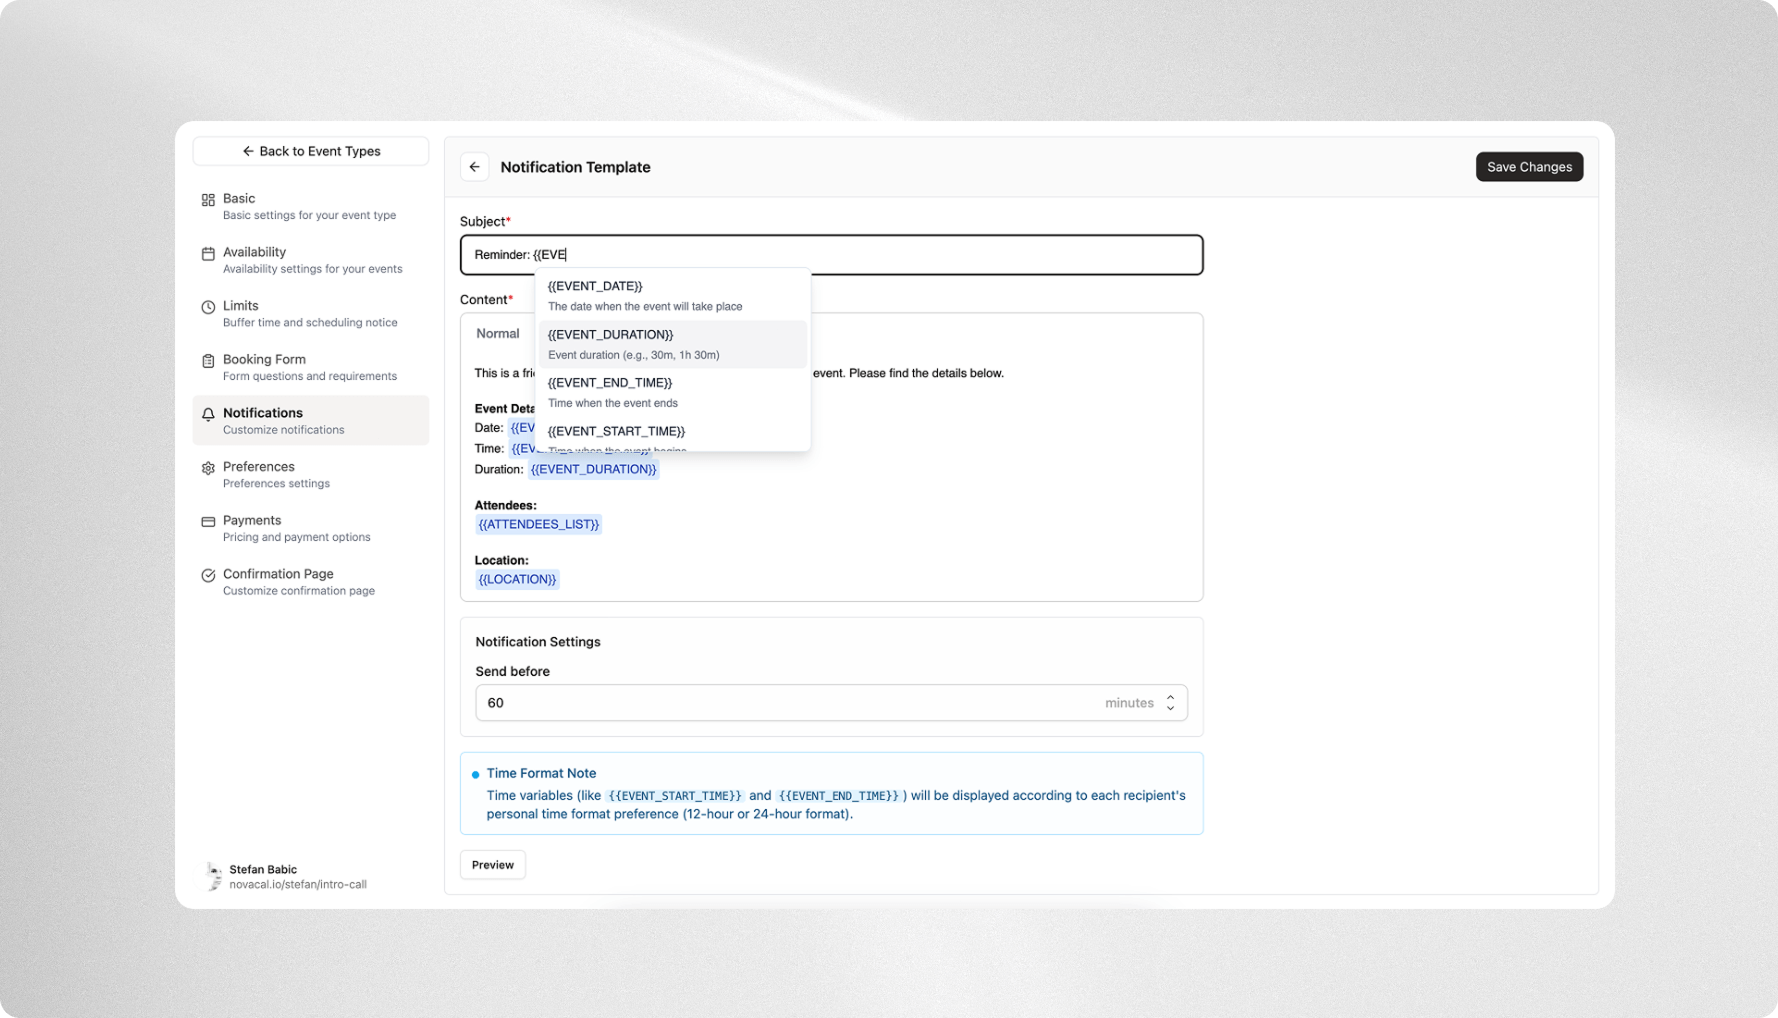Select the Basic settings sidebar icon
Screen dimensions: 1778x1018
click(x=208, y=199)
